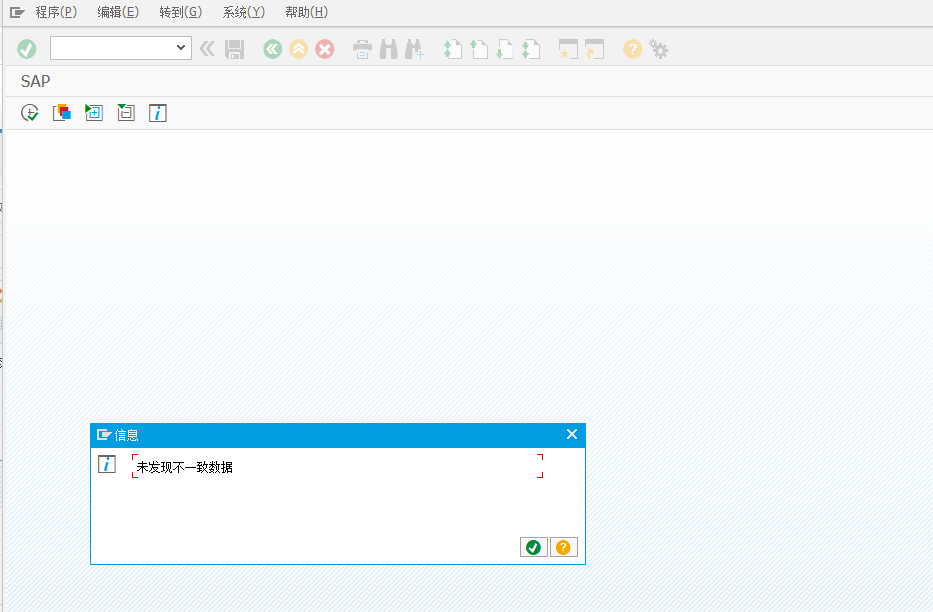Image resolution: width=933 pixels, height=612 pixels.
Task: Click the program documentation info icon
Action: 158,113
